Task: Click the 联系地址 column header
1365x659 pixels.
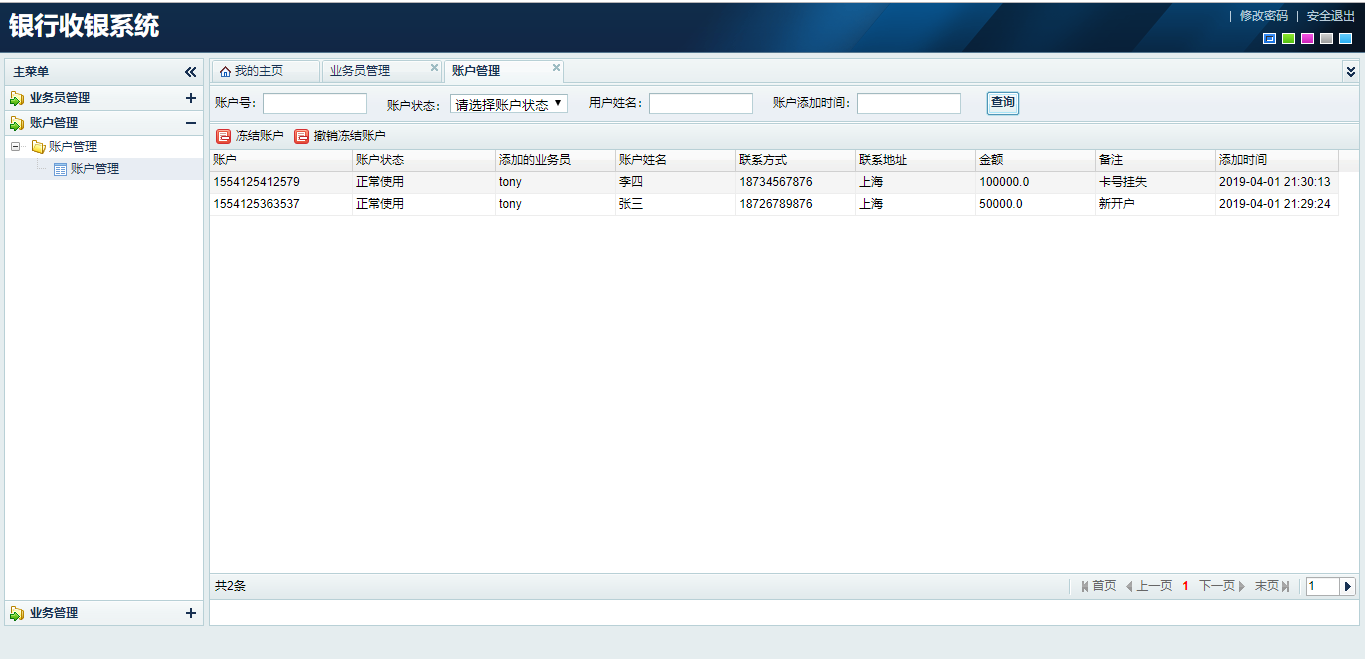Action: point(915,160)
